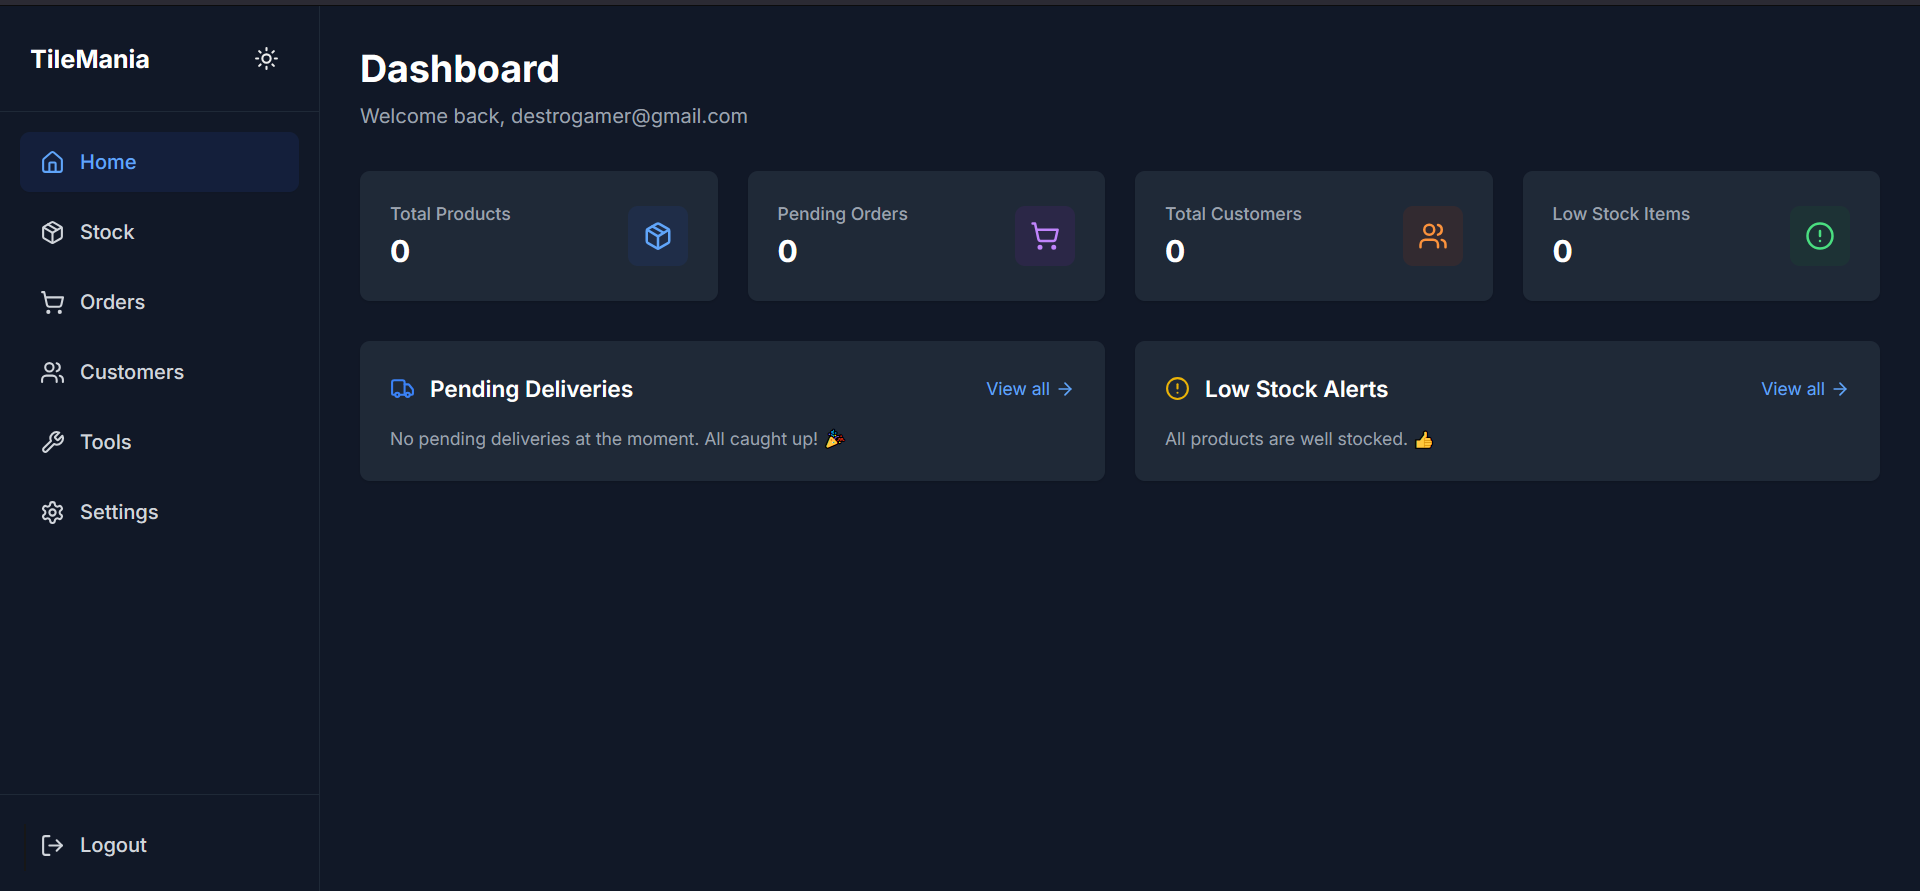Click the Tools wrench icon in sidebar
1920x891 pixels.
pos(53,442)
